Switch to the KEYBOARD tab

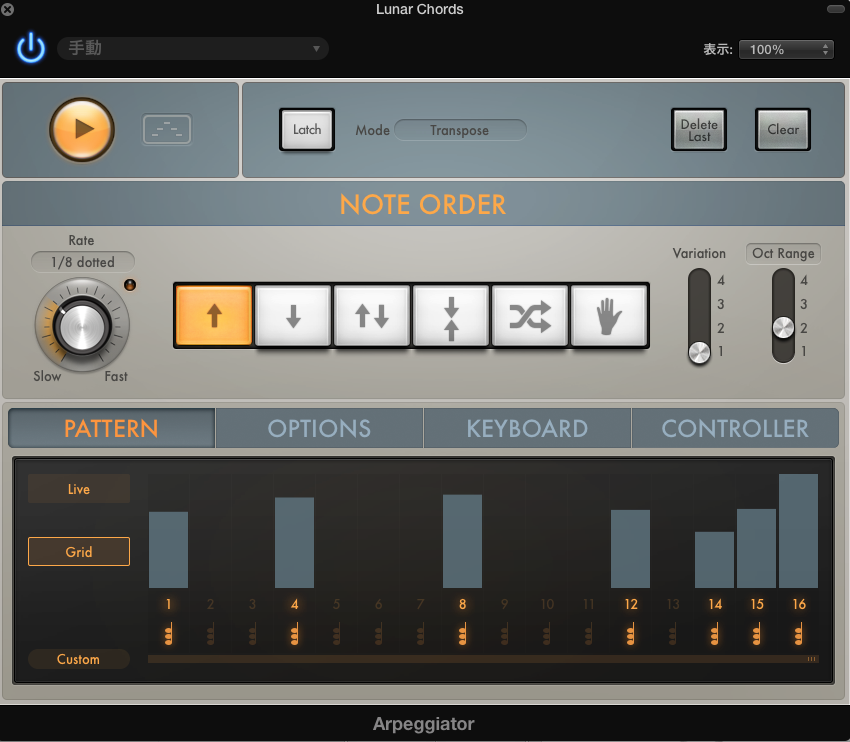point(527,428)
